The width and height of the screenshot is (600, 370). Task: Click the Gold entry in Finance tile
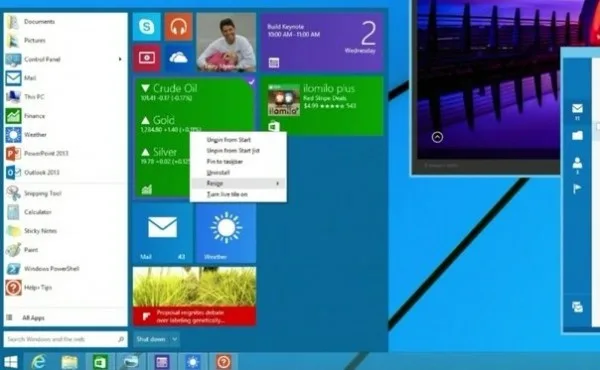pos(170,124)
